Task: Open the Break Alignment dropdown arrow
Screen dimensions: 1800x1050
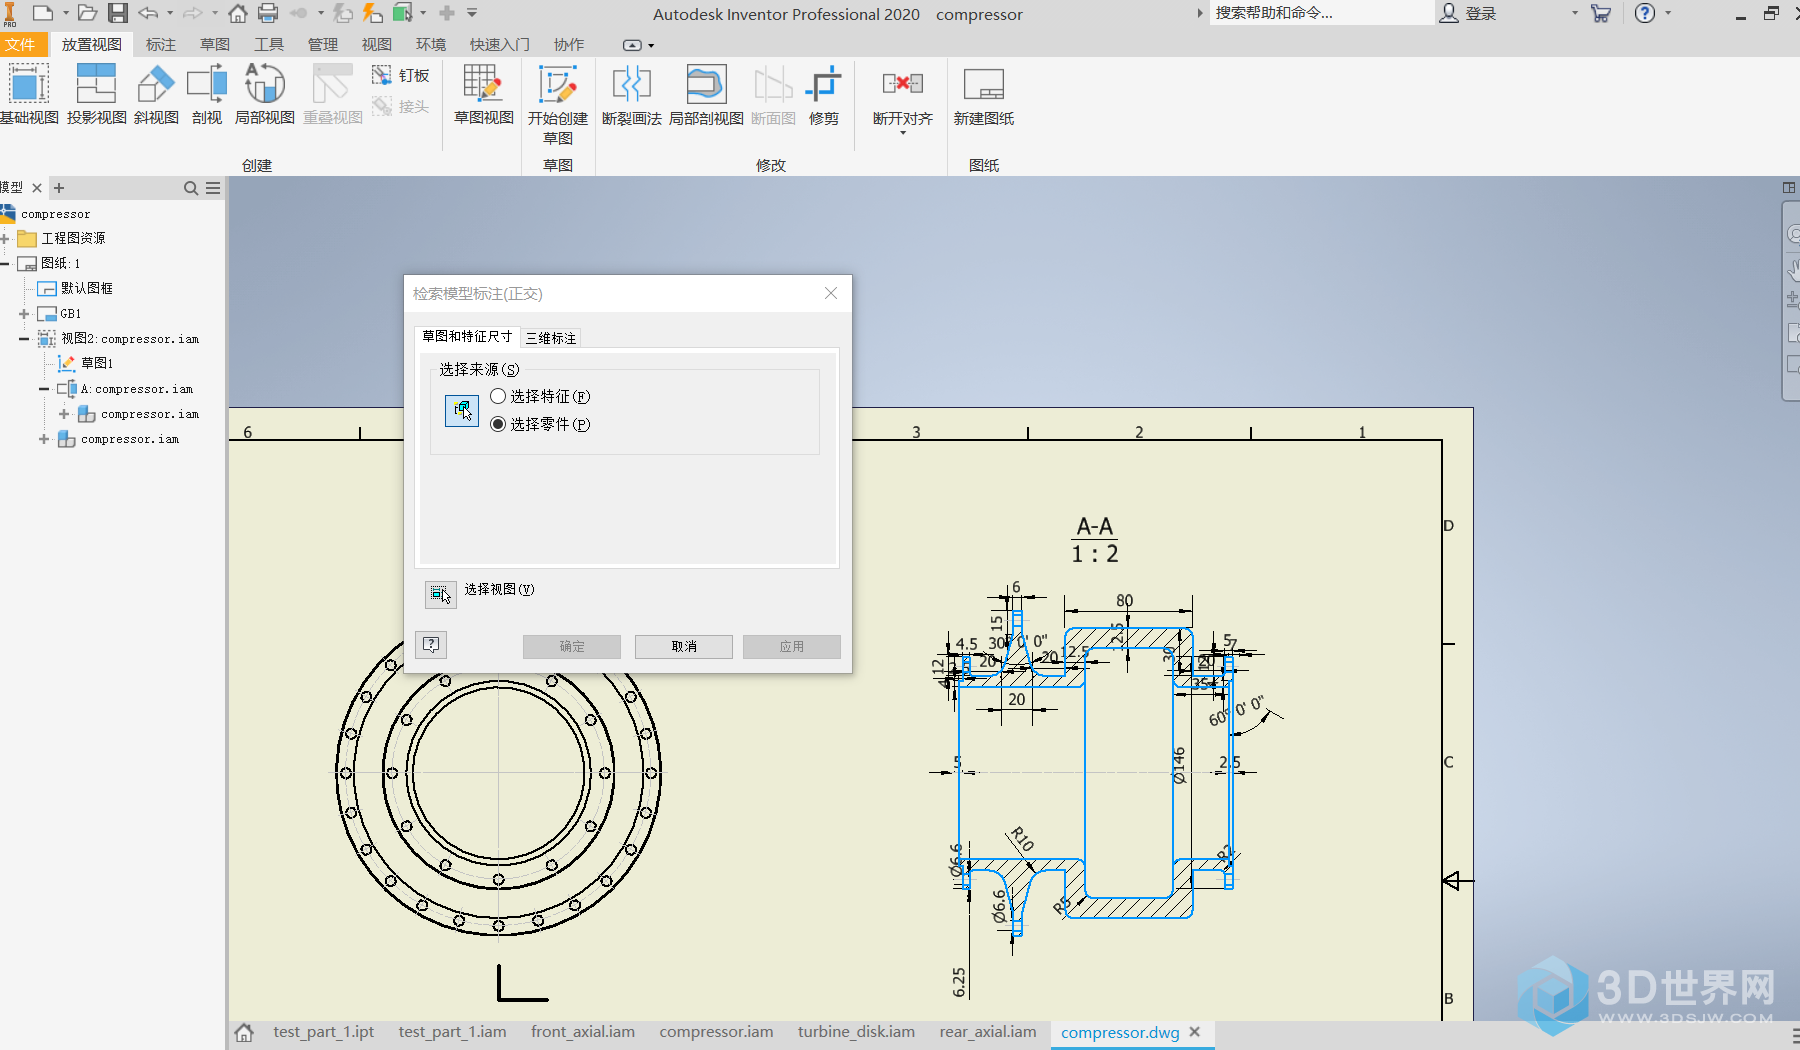Action: [x=903, y=133]
